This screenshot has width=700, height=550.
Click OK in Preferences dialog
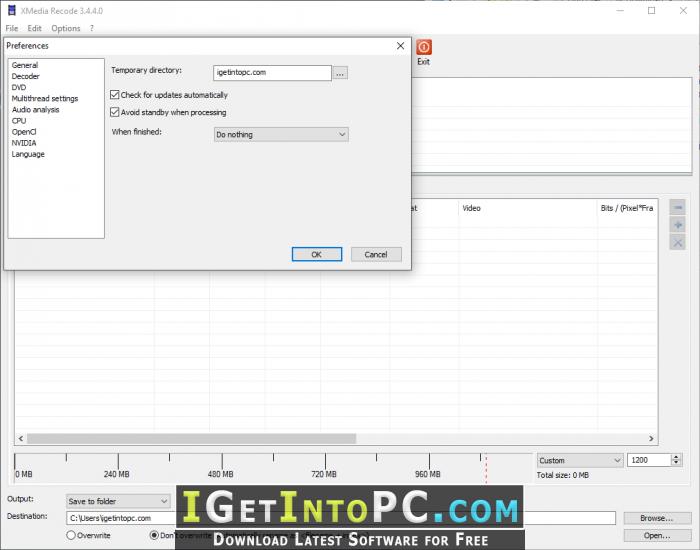point(317,254)
